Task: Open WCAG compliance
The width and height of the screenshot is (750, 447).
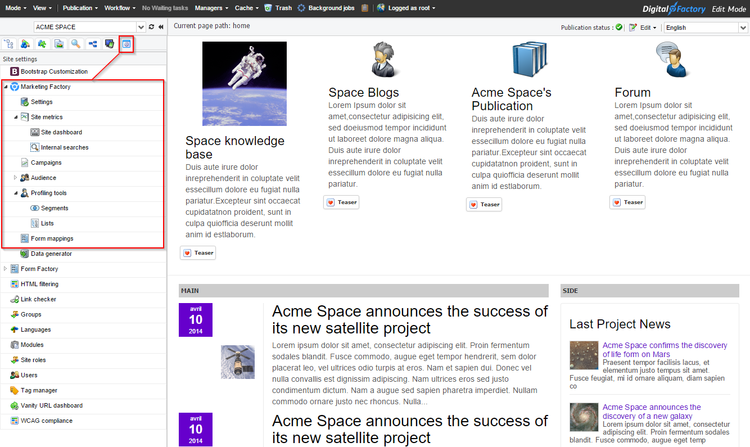Action: click(x=46, y=421)
